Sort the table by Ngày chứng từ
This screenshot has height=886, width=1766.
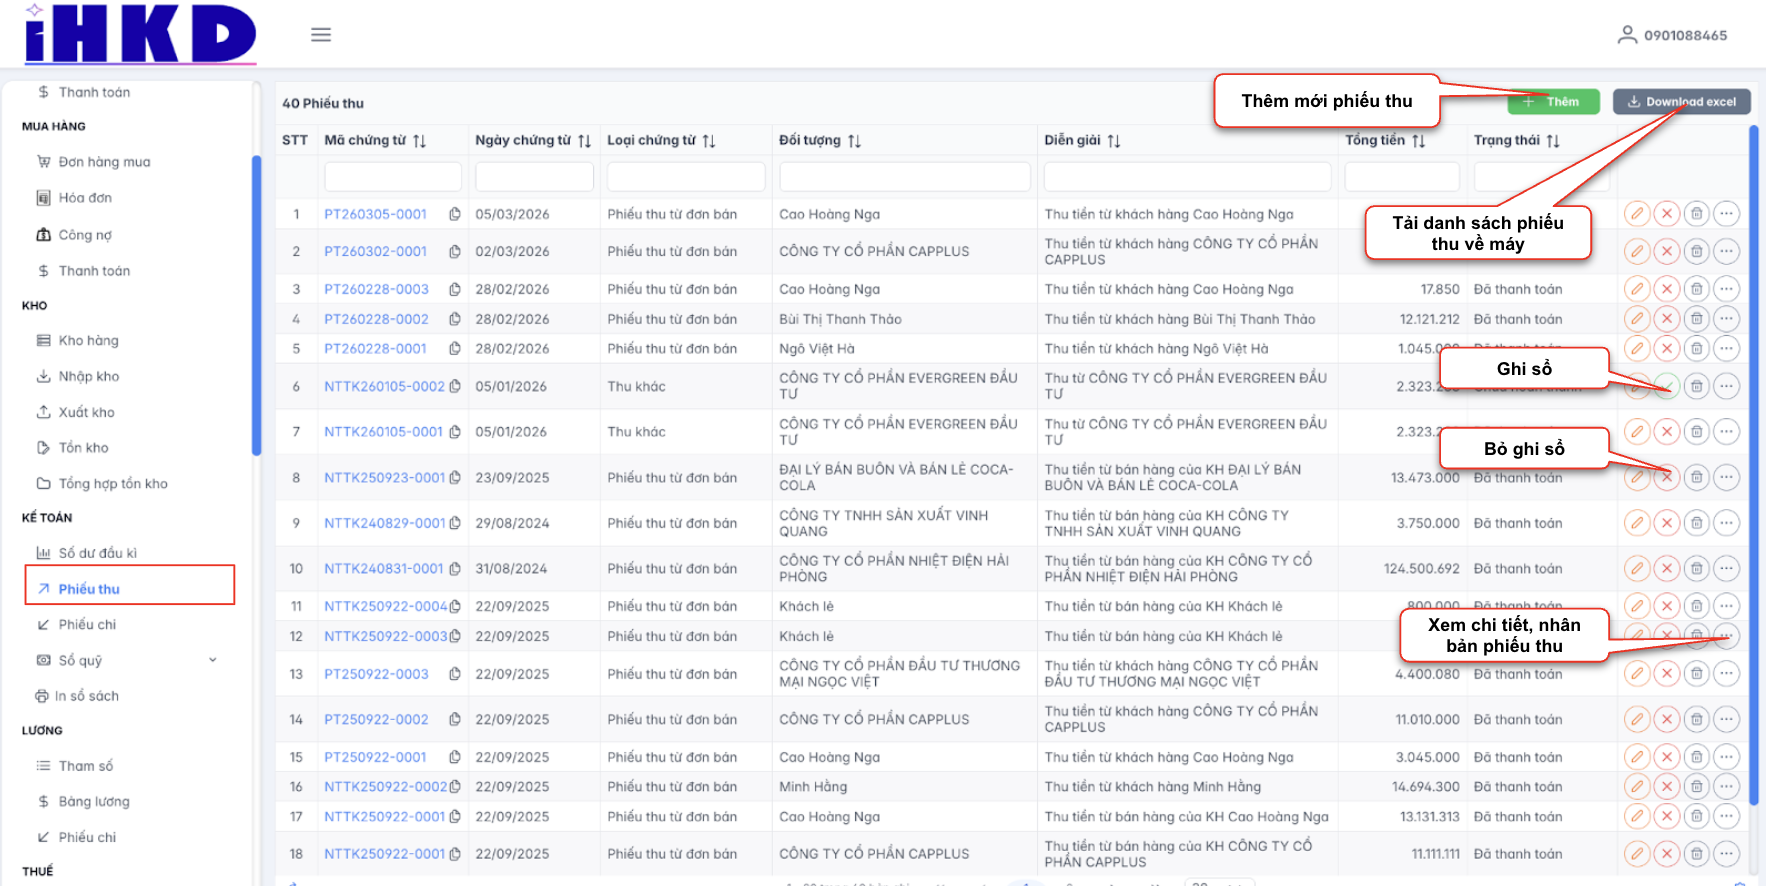tap(584, 141)
